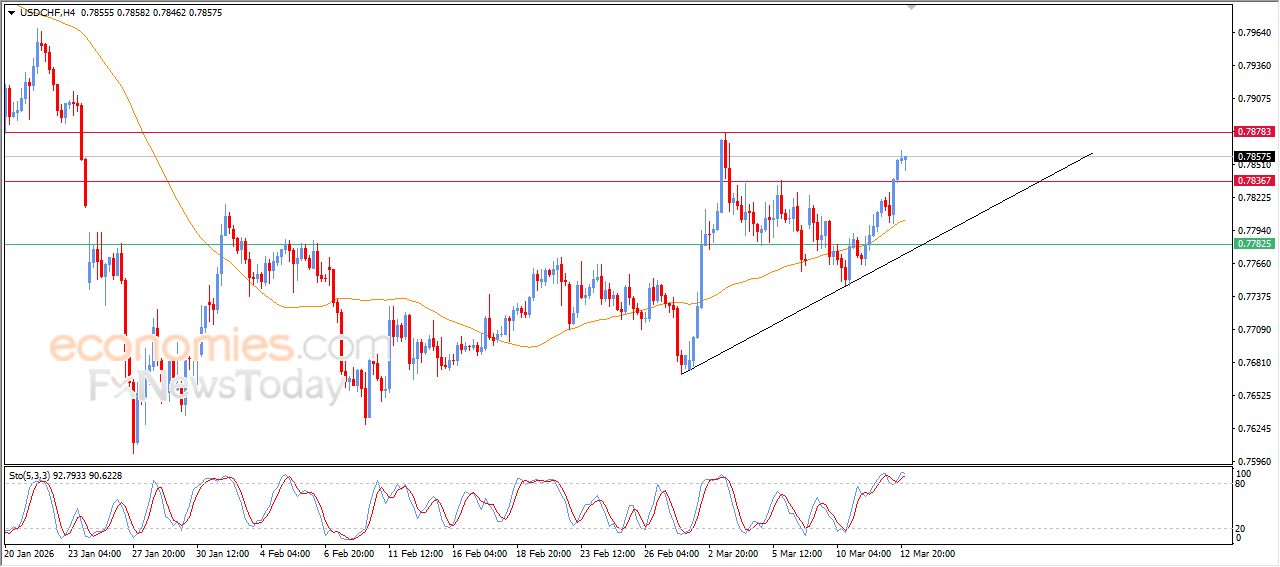Select the red 0.78783 price label

(x=1253, y=132)
